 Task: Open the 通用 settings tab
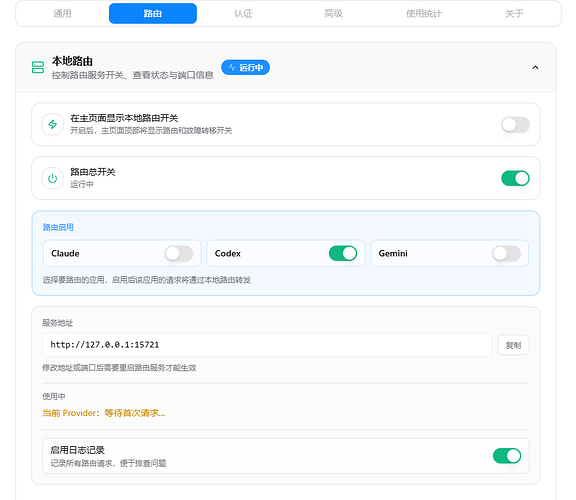[x=62, y=14]
